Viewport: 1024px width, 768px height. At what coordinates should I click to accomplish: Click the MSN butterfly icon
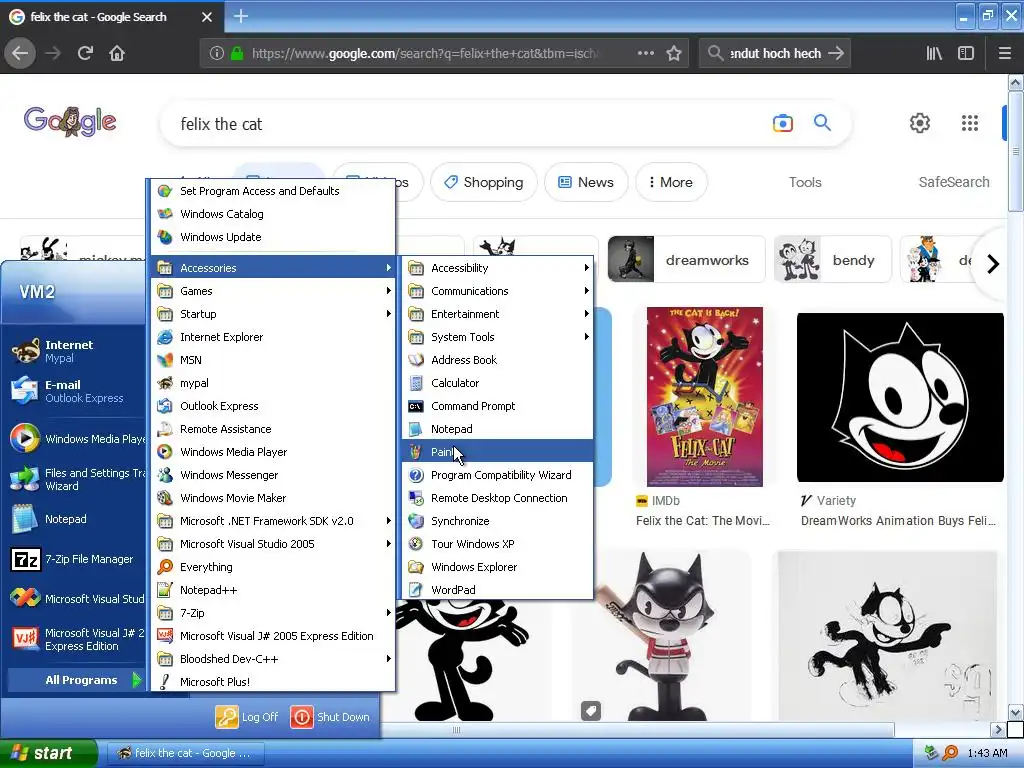(x=165, y=360)
